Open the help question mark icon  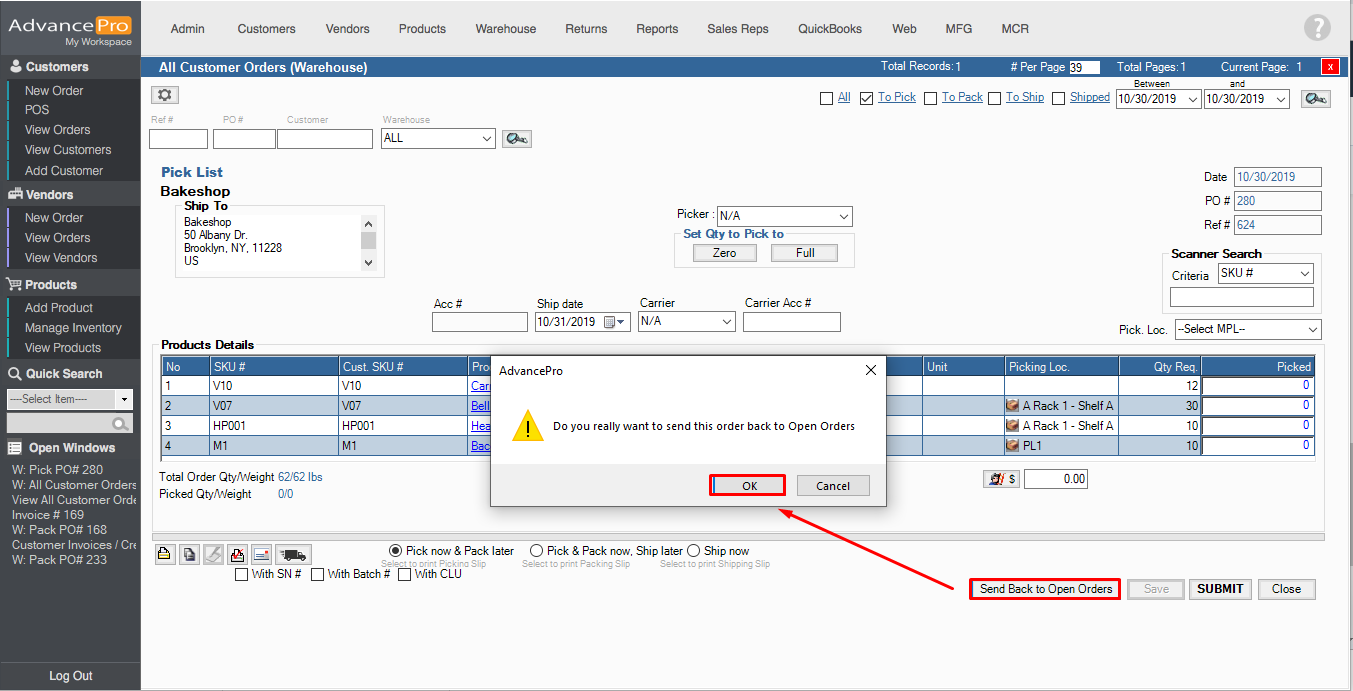(x=1317, y=28)
